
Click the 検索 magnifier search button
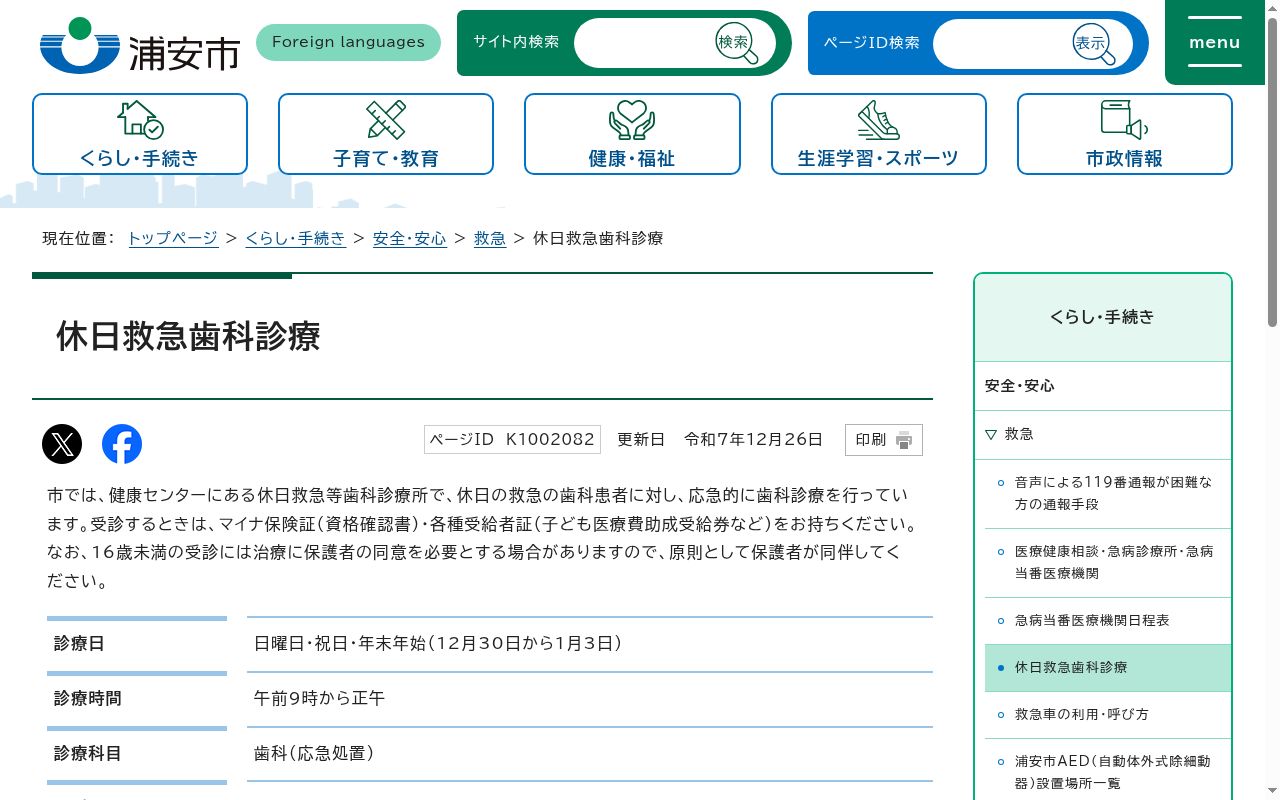(x=737, y=43)
